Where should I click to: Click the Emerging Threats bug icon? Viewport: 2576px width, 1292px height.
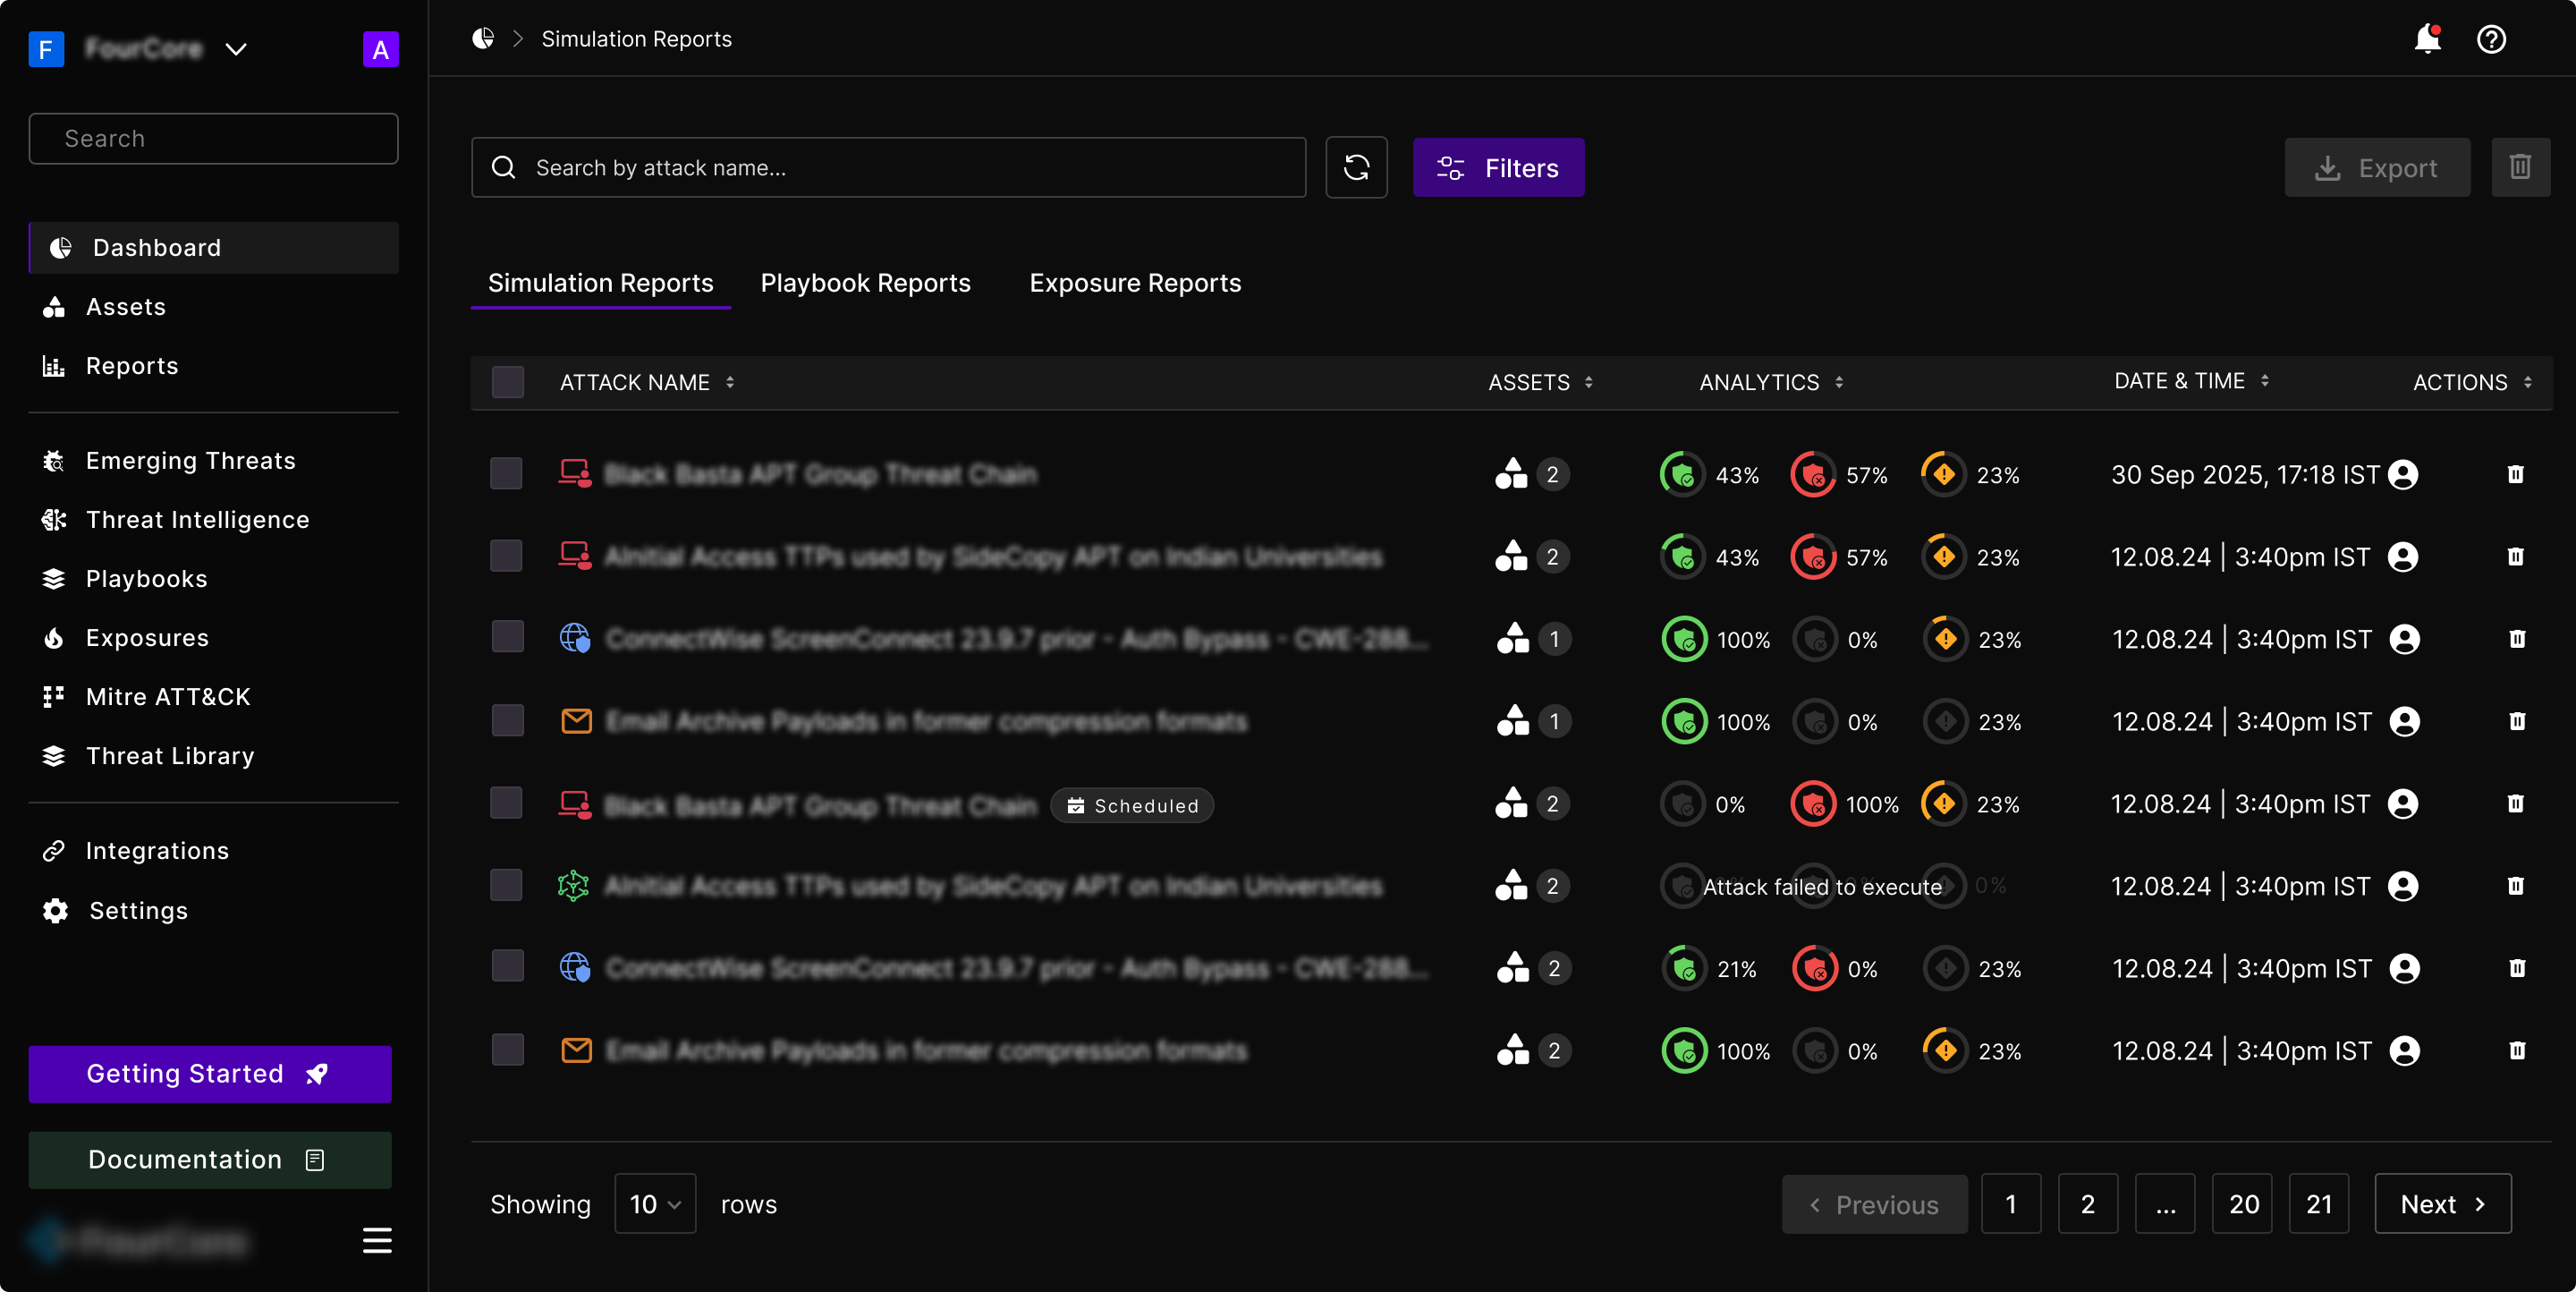tap(54, 461)
